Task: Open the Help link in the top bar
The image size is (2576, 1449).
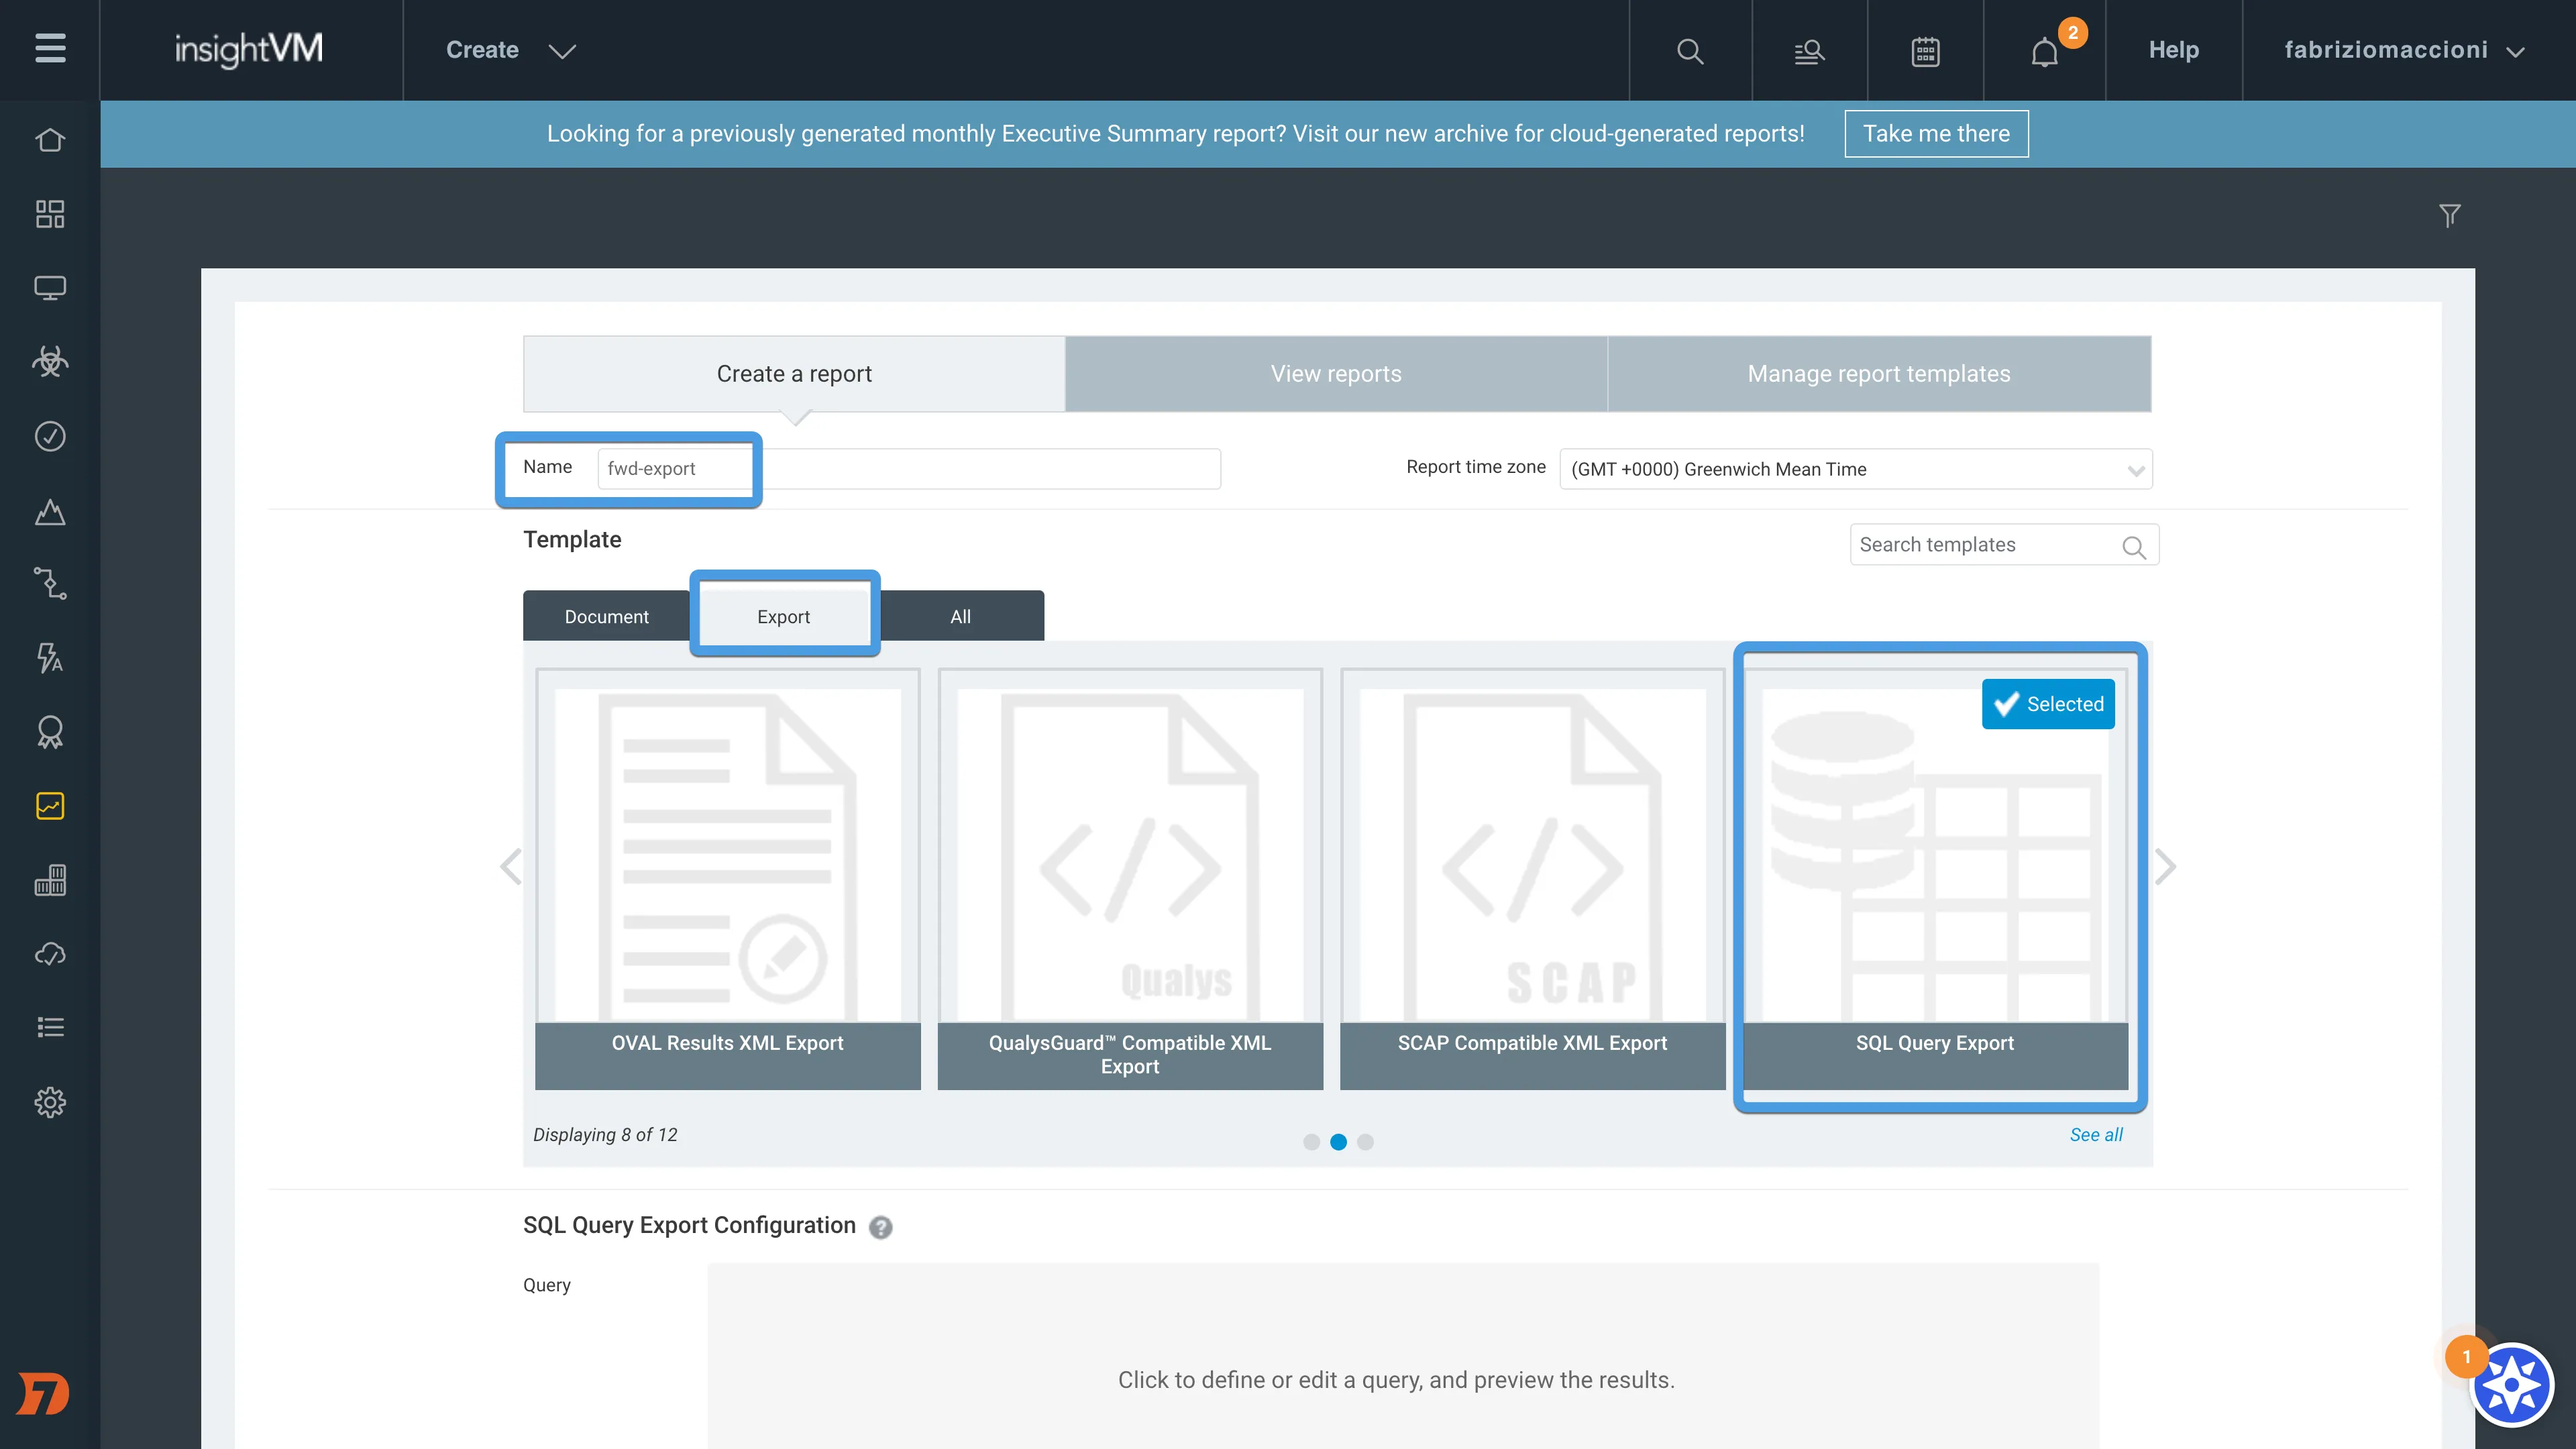Action: click(x=2174, y=50)
